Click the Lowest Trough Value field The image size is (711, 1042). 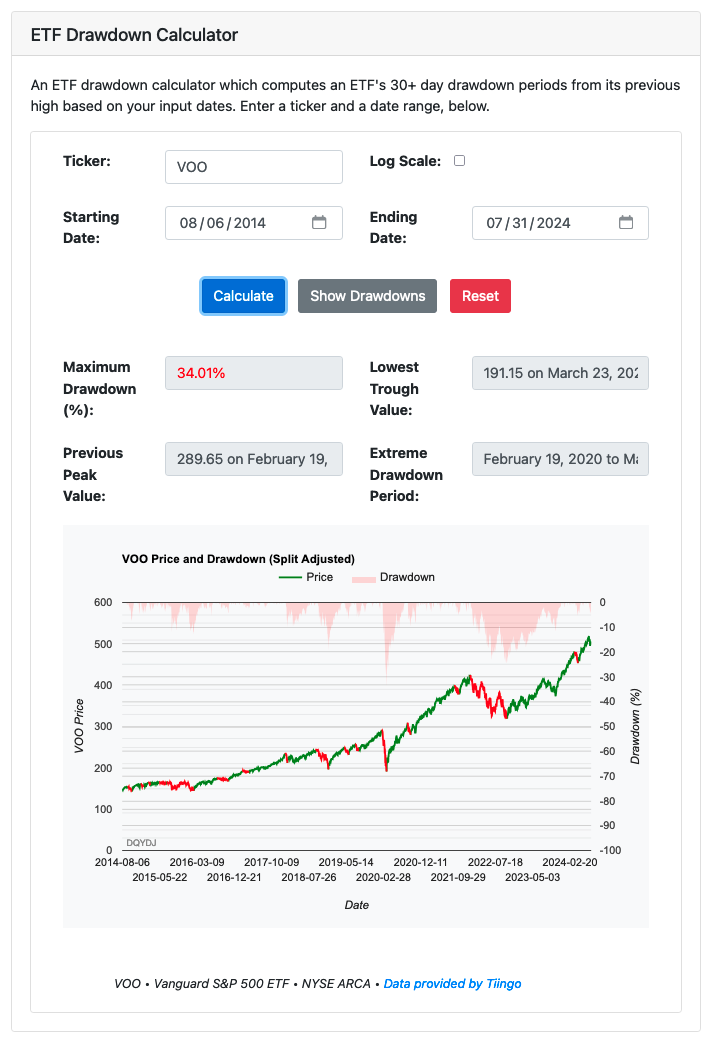(x=559, y=372)
